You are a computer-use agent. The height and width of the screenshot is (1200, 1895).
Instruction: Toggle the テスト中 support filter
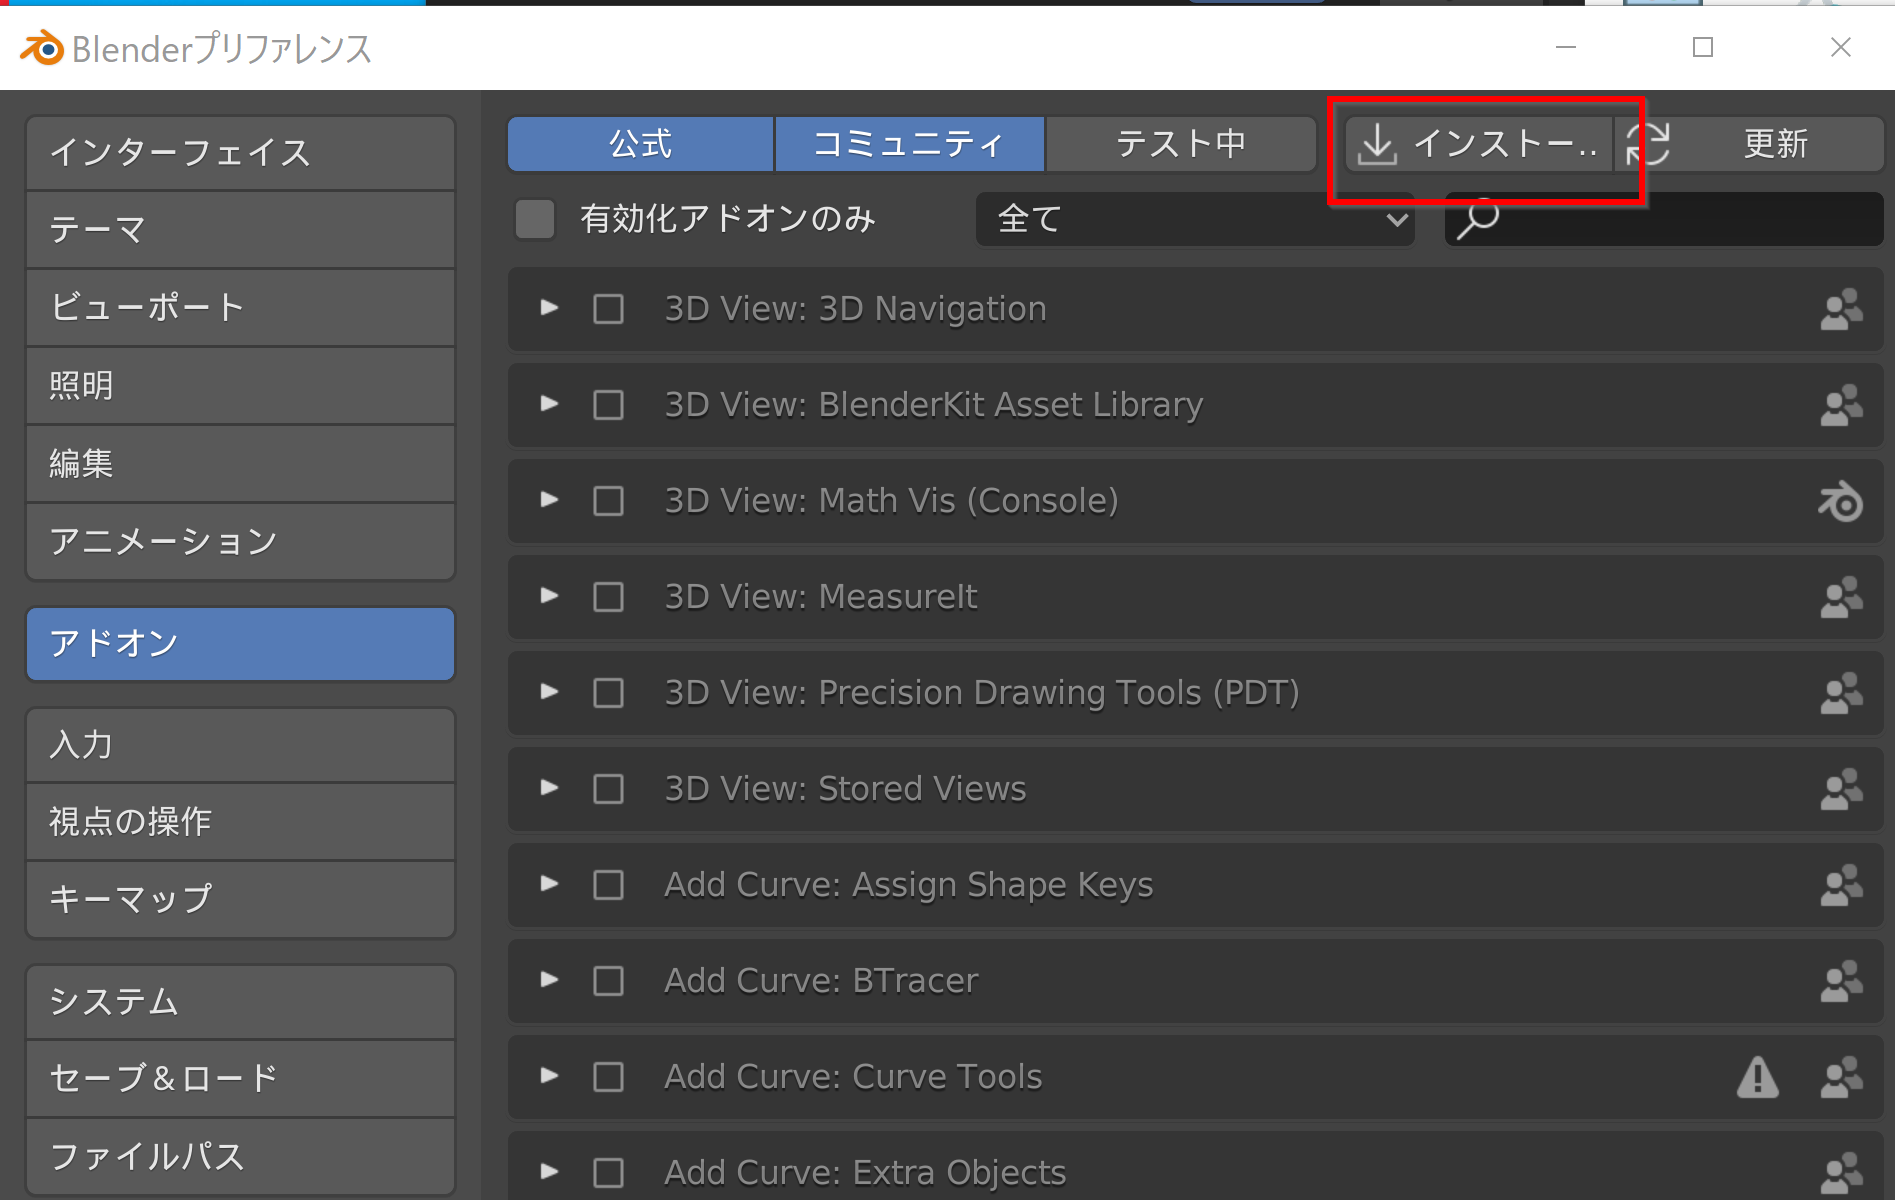coord(1181,144)
